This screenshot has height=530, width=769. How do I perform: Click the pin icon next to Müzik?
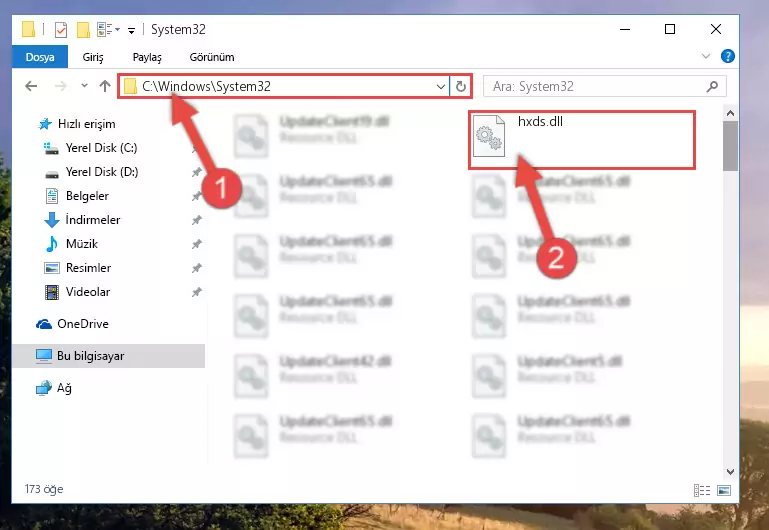(197, 244)
